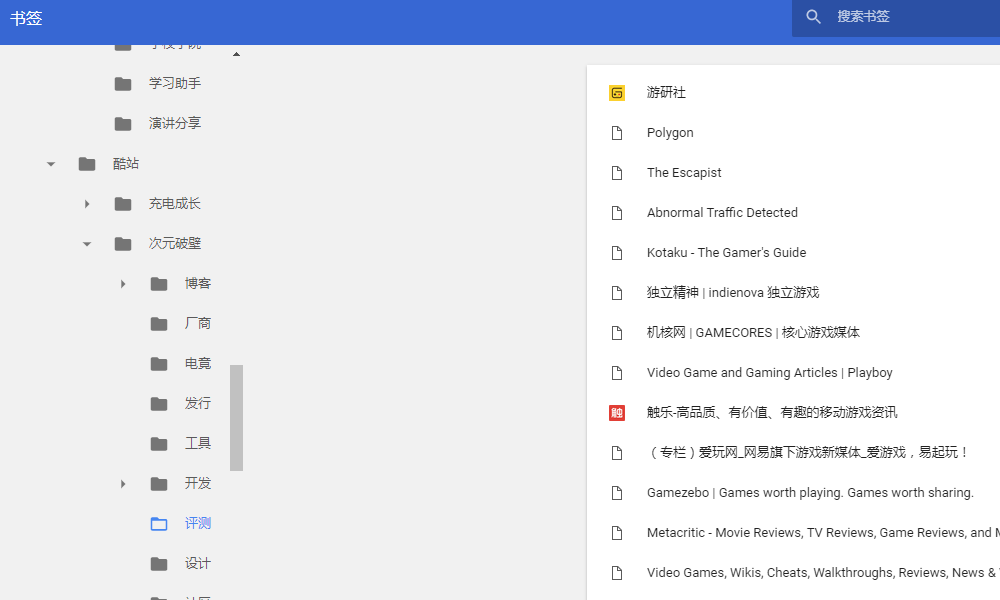
Task: Collapse the 酷站 folder arrow
Action: [x=51, y=165]
